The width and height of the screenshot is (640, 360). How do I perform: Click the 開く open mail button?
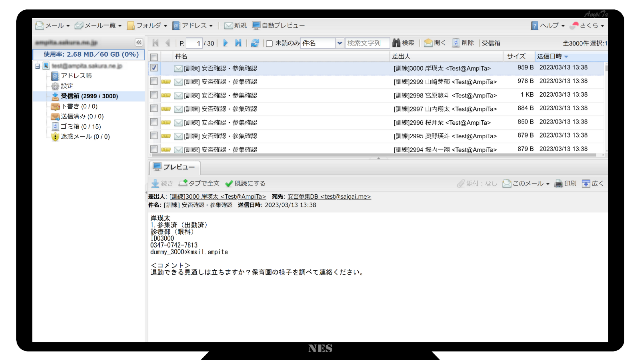coord(435,43)
